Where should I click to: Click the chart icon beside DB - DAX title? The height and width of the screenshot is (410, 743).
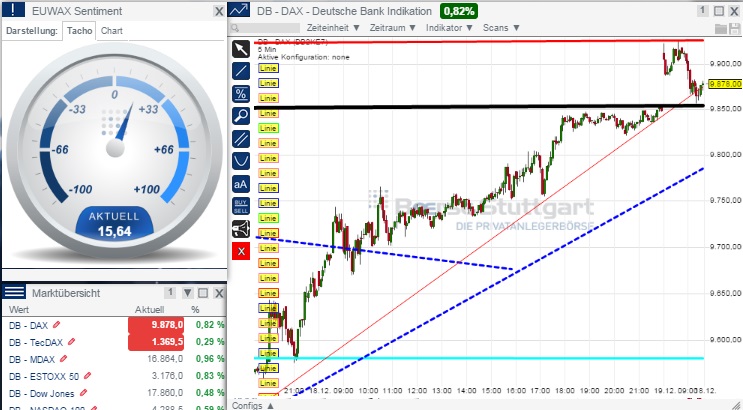click(240, 10)
